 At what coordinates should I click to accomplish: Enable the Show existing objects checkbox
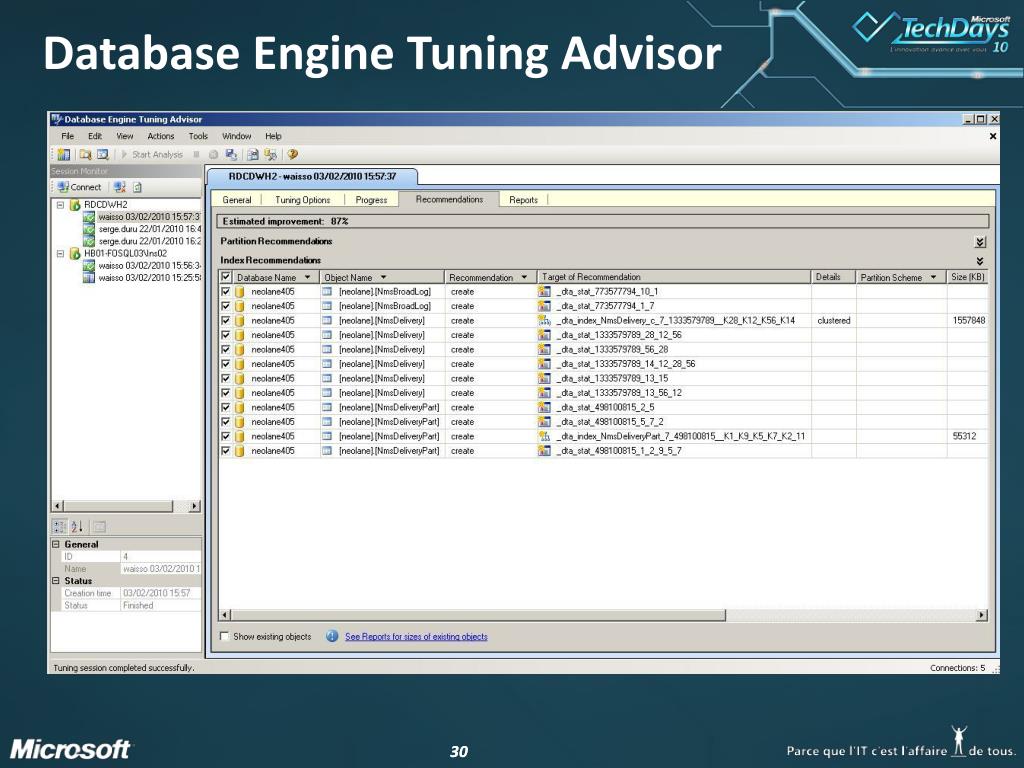(x=225, y=636)
